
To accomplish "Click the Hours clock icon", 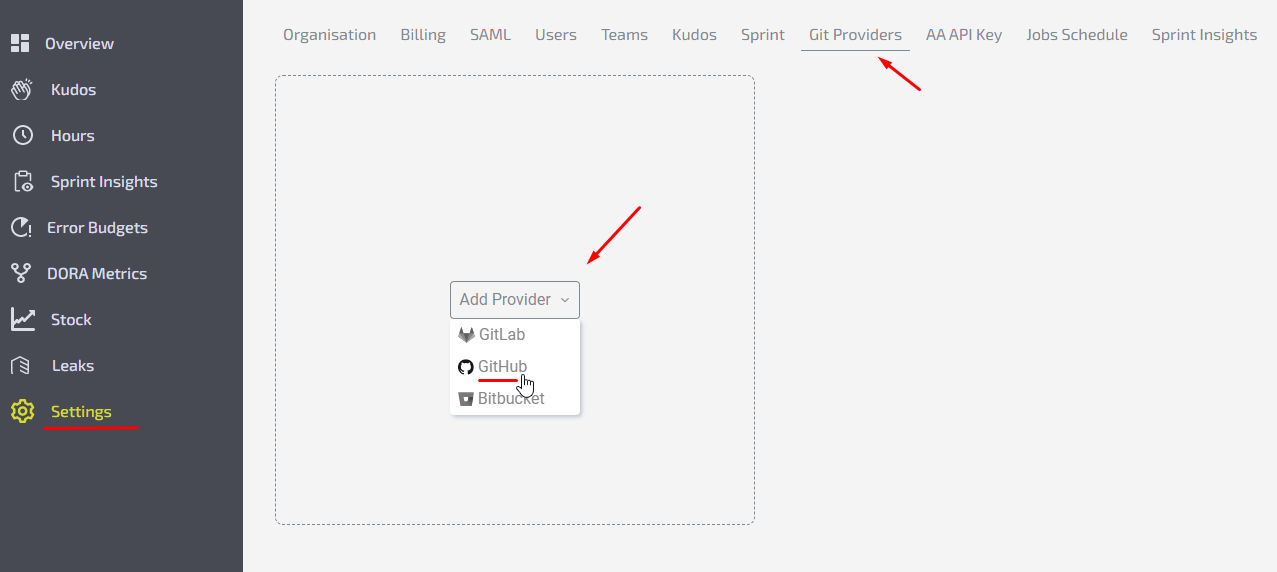I will point(22,135).
